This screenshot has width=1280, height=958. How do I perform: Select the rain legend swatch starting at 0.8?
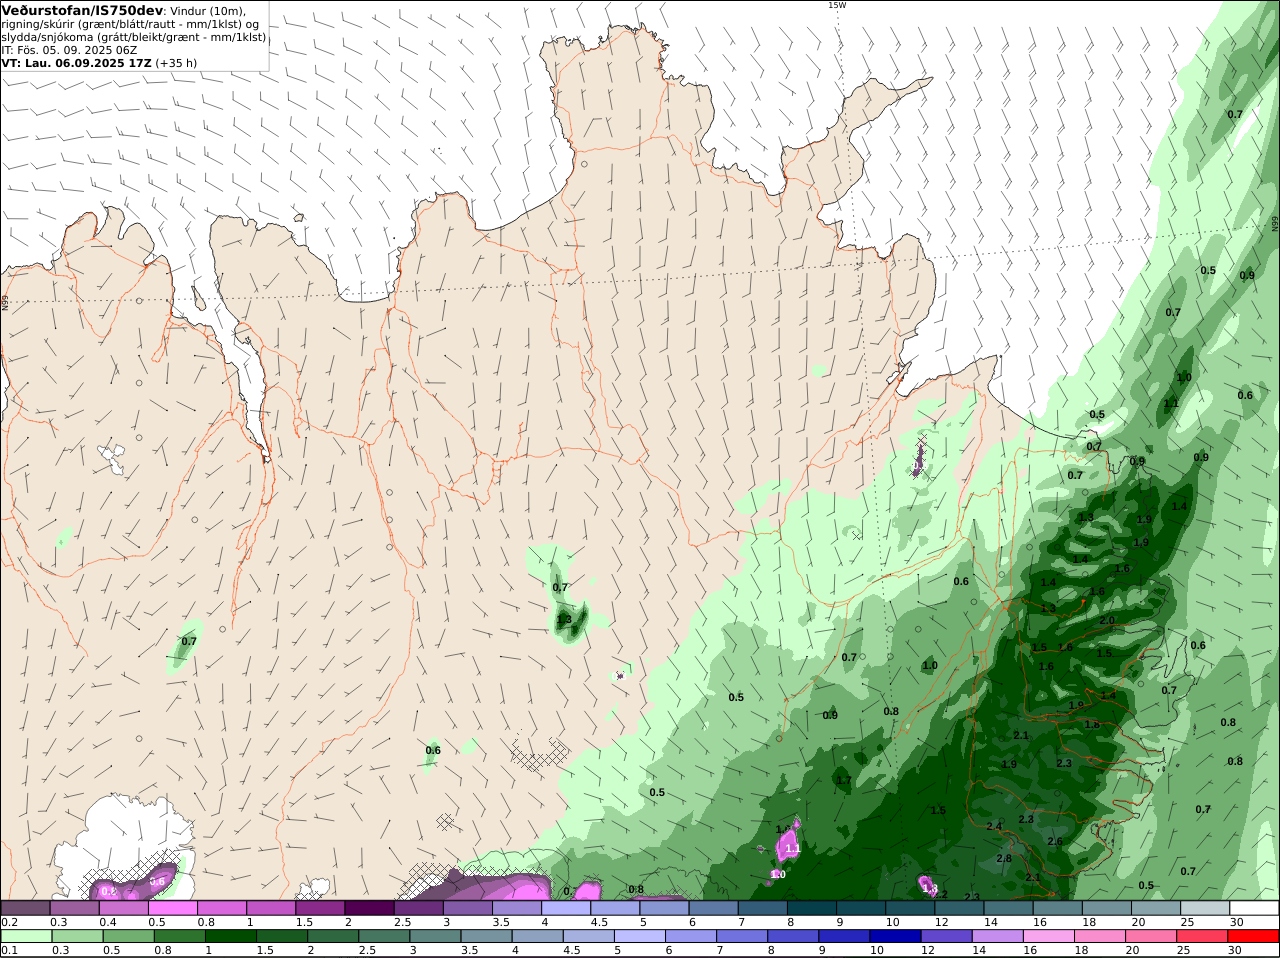pyautogui.click(x=179, y=936)
